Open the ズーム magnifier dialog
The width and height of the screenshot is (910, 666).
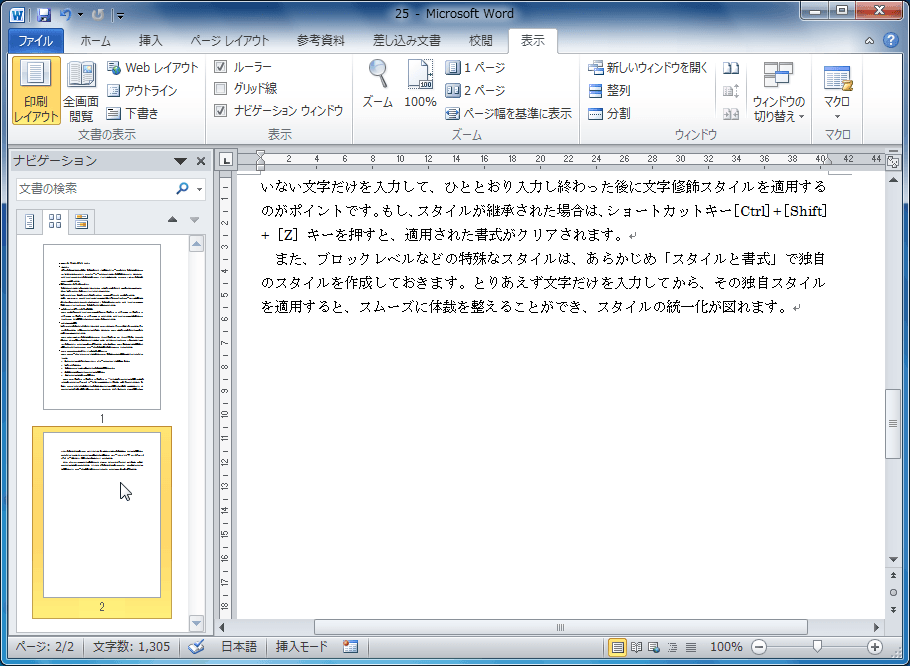click(378, 85)
